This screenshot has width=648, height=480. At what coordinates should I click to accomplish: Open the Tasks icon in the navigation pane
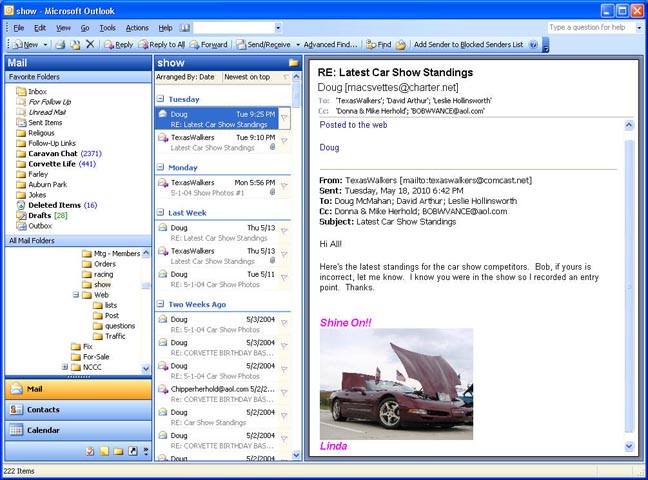[x=90, y=451]
